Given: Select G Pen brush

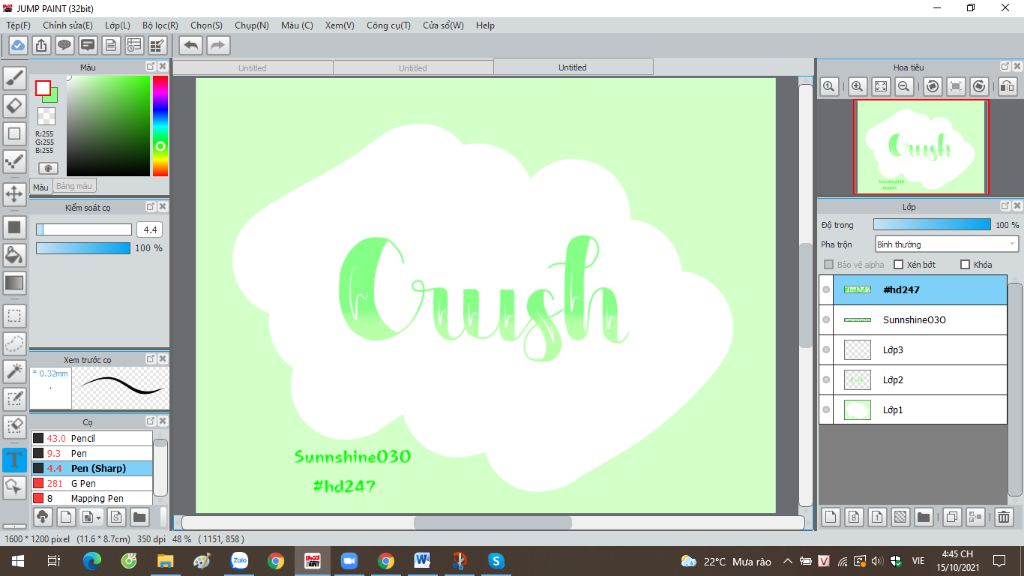Looking at the screenshot, I should [x=91, y=483].
